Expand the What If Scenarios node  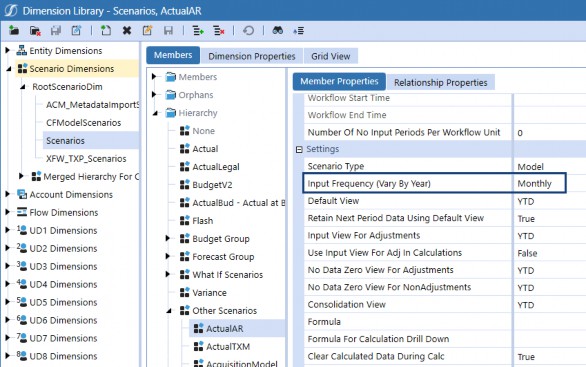point(168,274)
